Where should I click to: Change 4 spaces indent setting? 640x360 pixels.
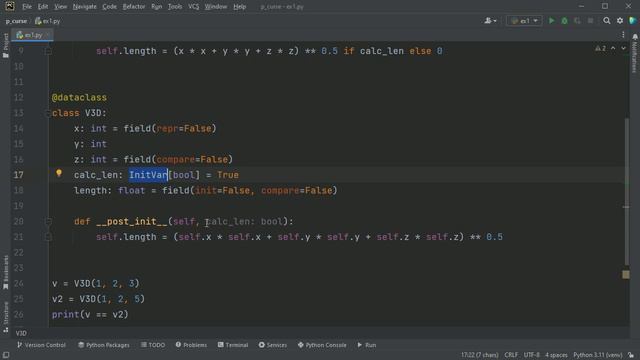click(556, 355)
